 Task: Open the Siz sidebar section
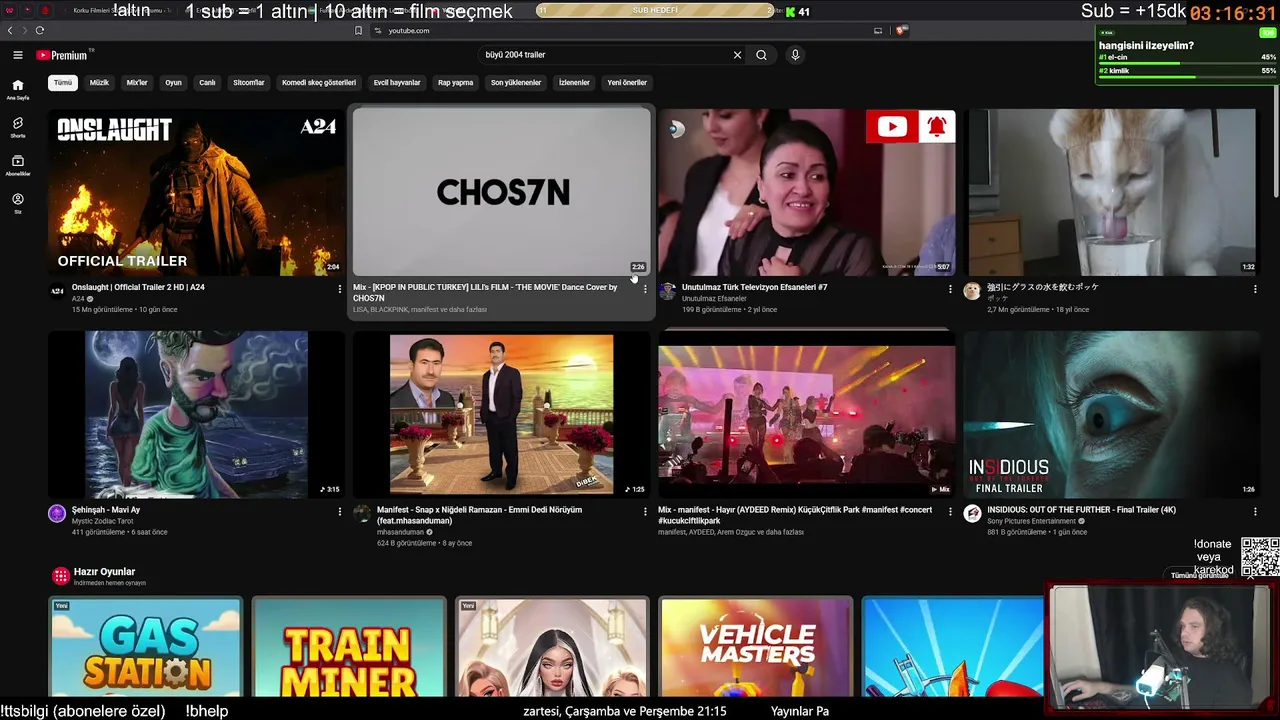[18, 204]
